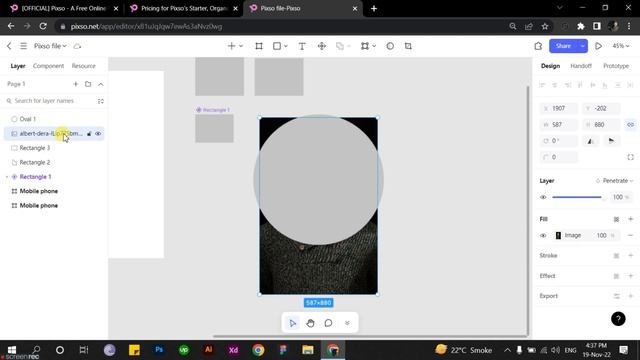This screenshot has height=360, width=640.
Task: Collapse the Page 1 pages list
Action: (x=101, y=84)
